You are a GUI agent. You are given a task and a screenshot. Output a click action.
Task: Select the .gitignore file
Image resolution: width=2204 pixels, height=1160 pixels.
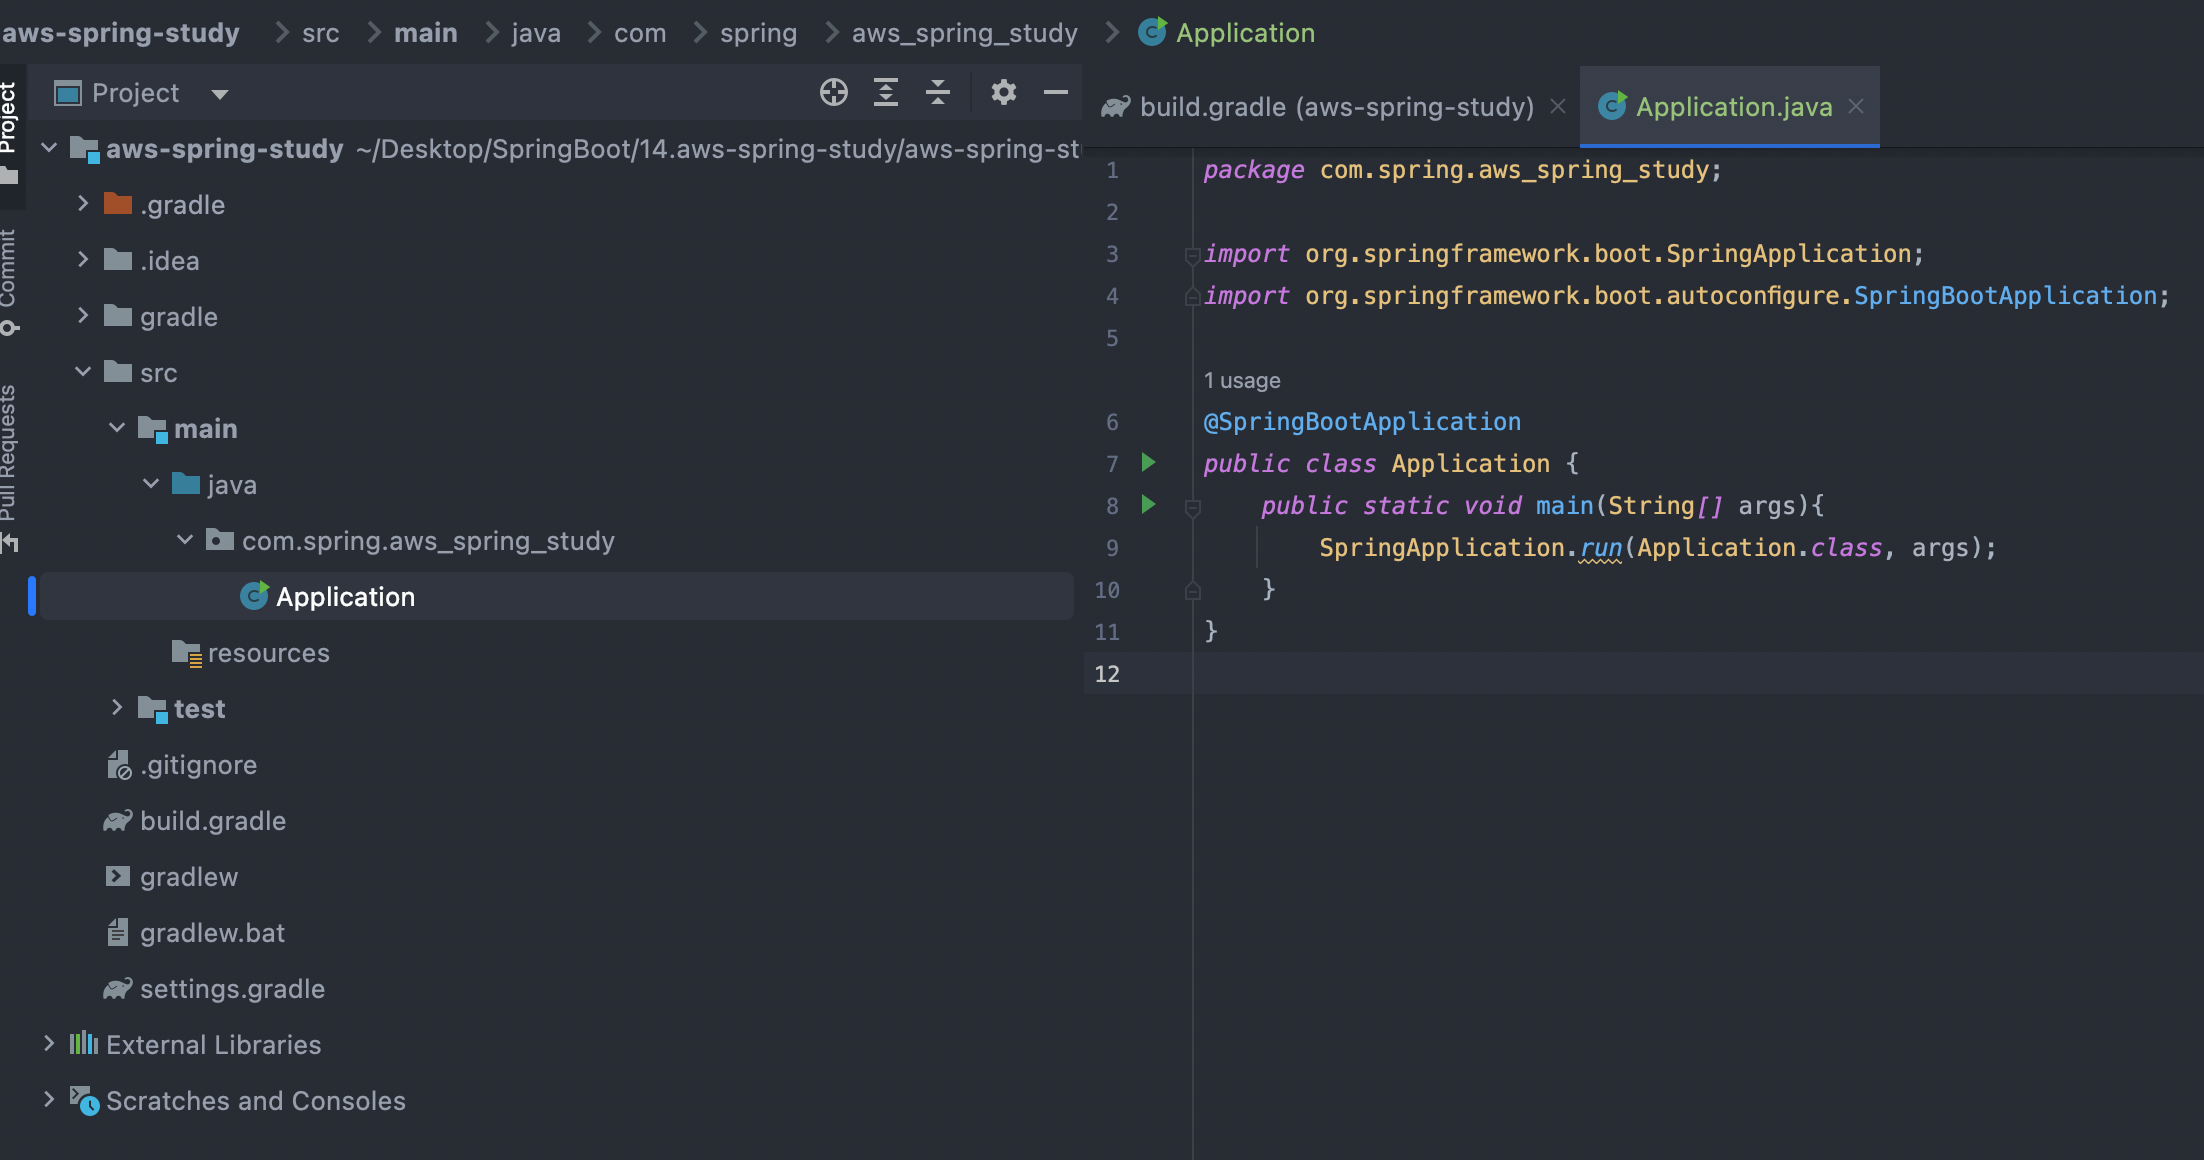click(x=198, y=765)
